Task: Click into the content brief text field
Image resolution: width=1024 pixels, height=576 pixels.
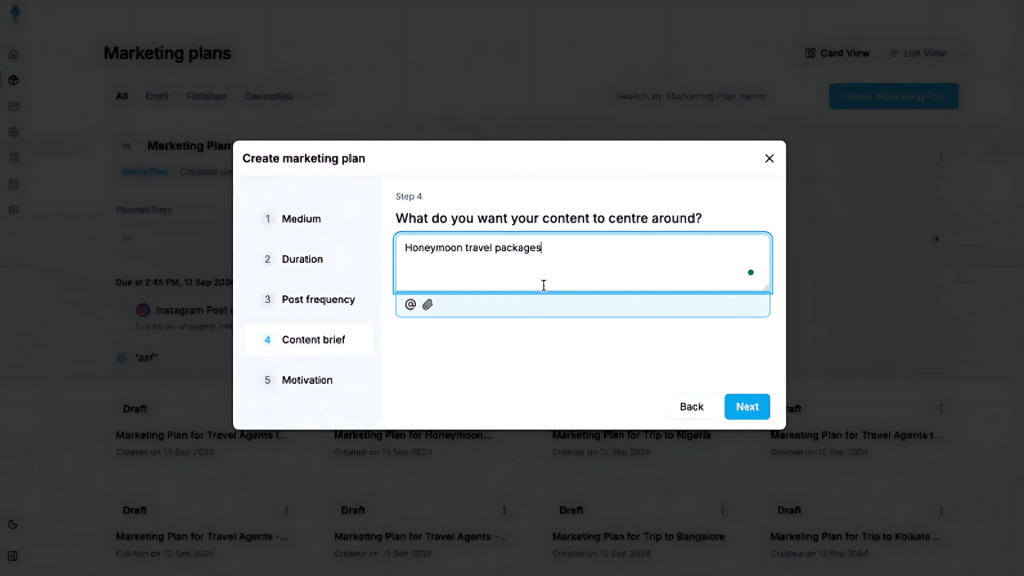Action: pos(583,263)
